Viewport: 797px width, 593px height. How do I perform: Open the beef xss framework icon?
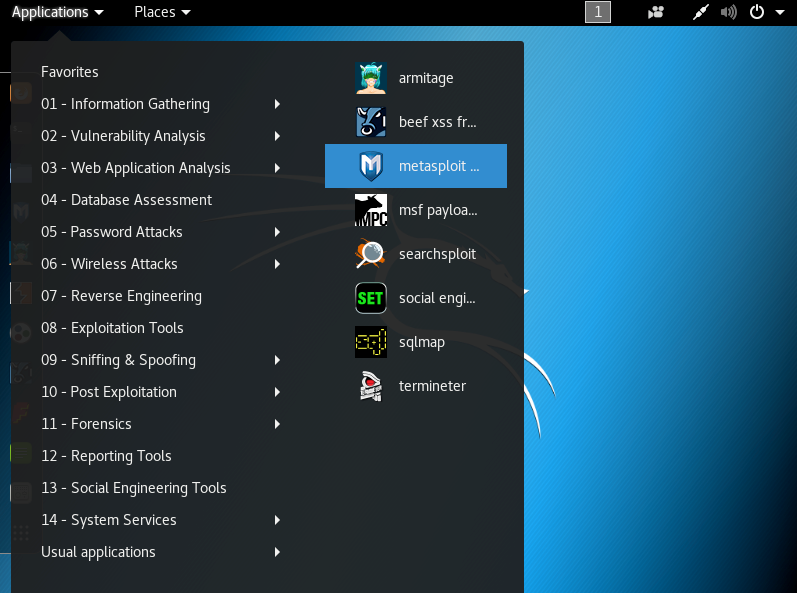[371, 122]
